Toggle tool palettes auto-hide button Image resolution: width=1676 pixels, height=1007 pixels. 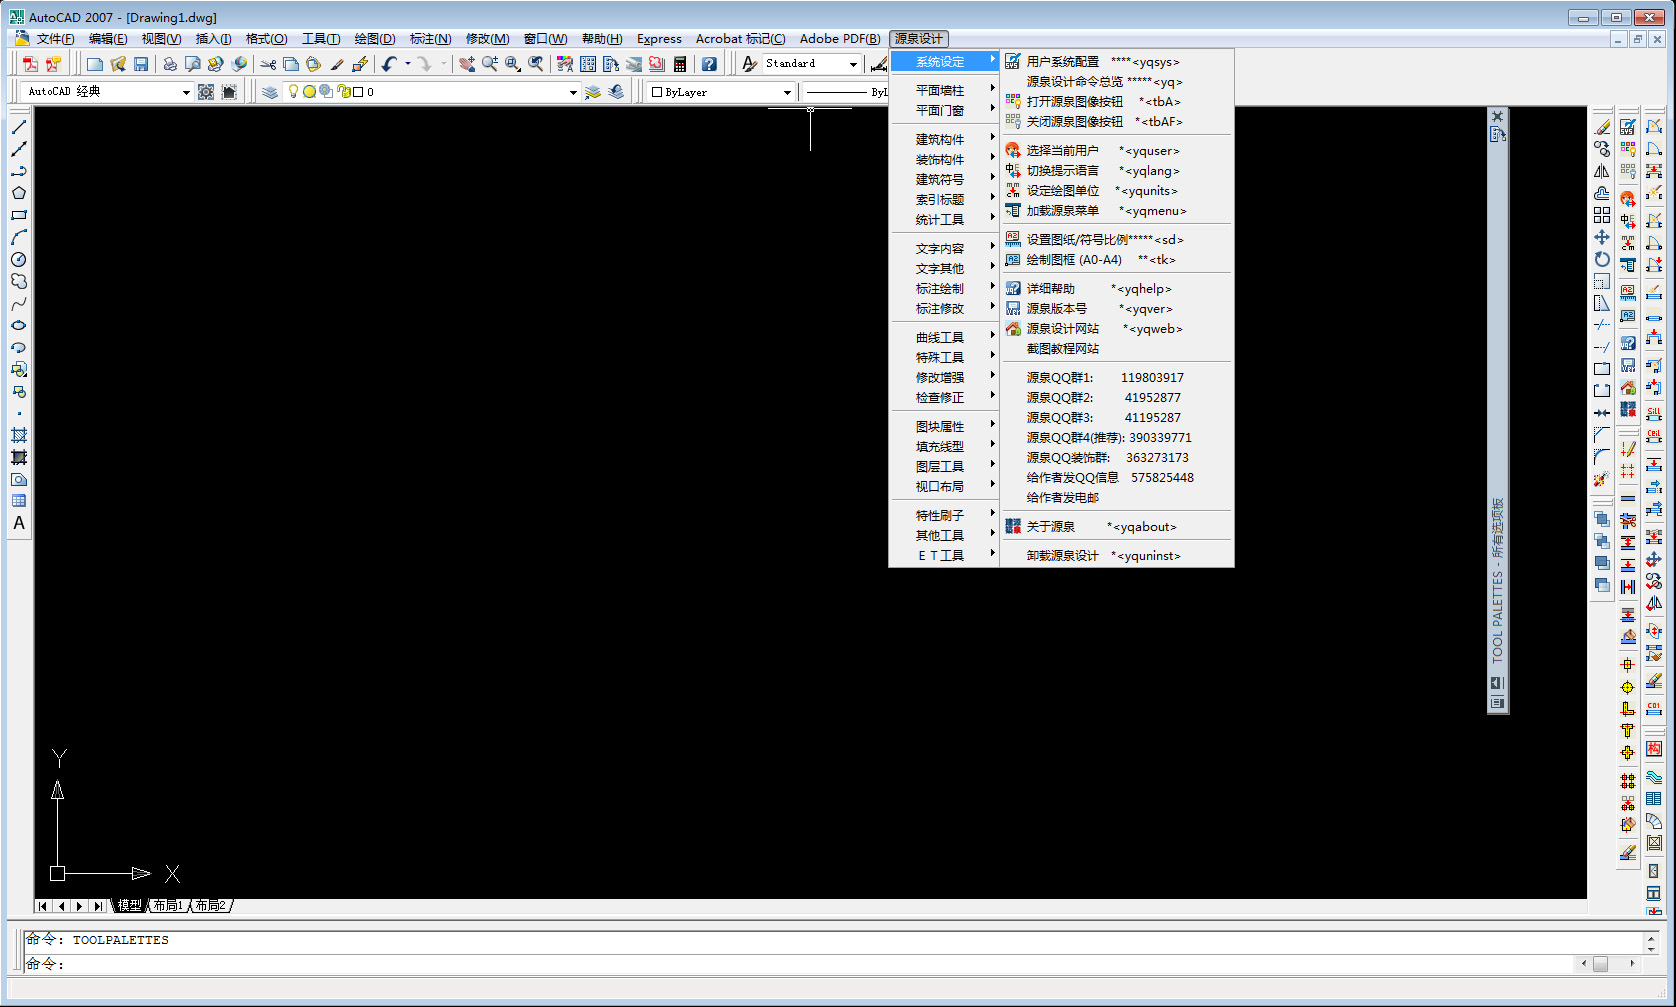(x=1497, y=683)
